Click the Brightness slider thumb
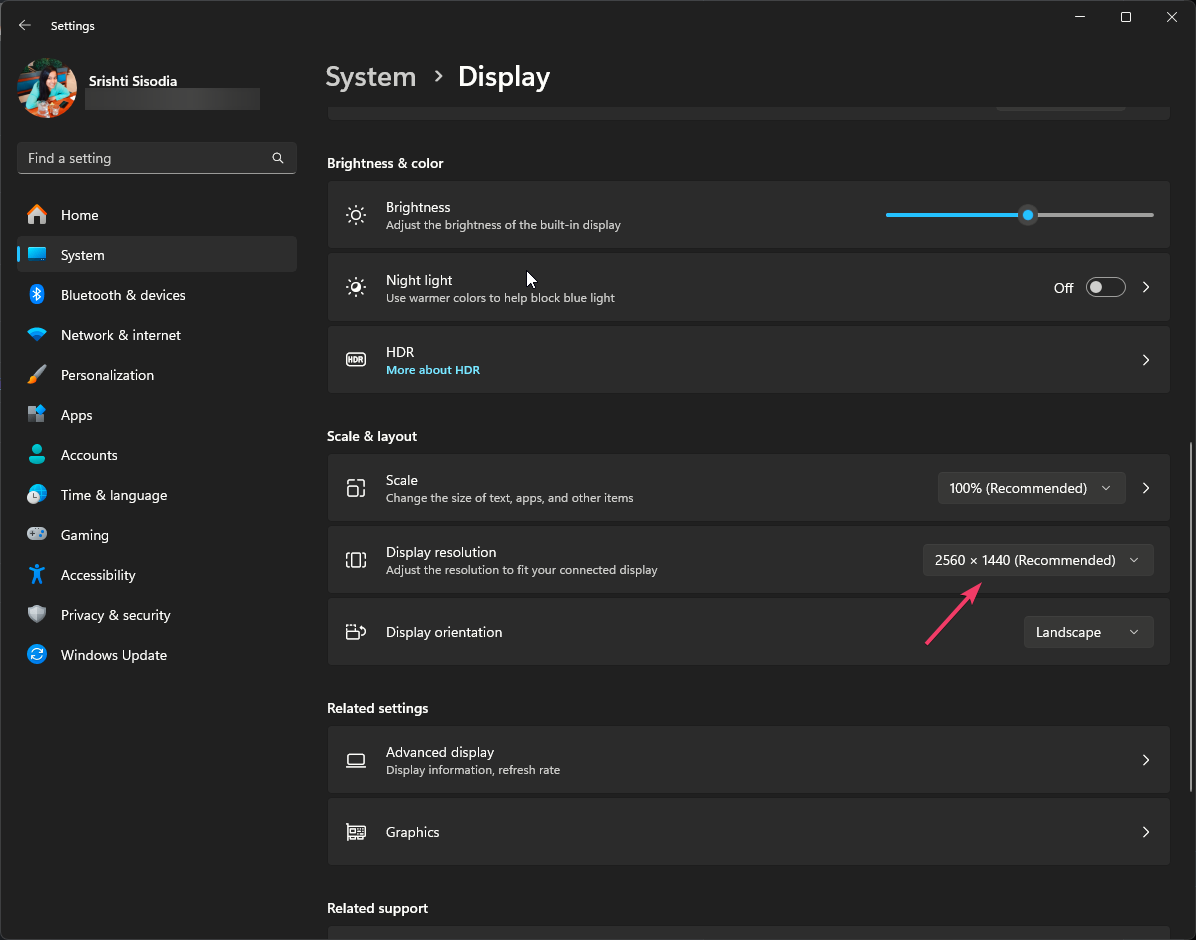Screen dimensions: 1196x940 click(1028, 215)
